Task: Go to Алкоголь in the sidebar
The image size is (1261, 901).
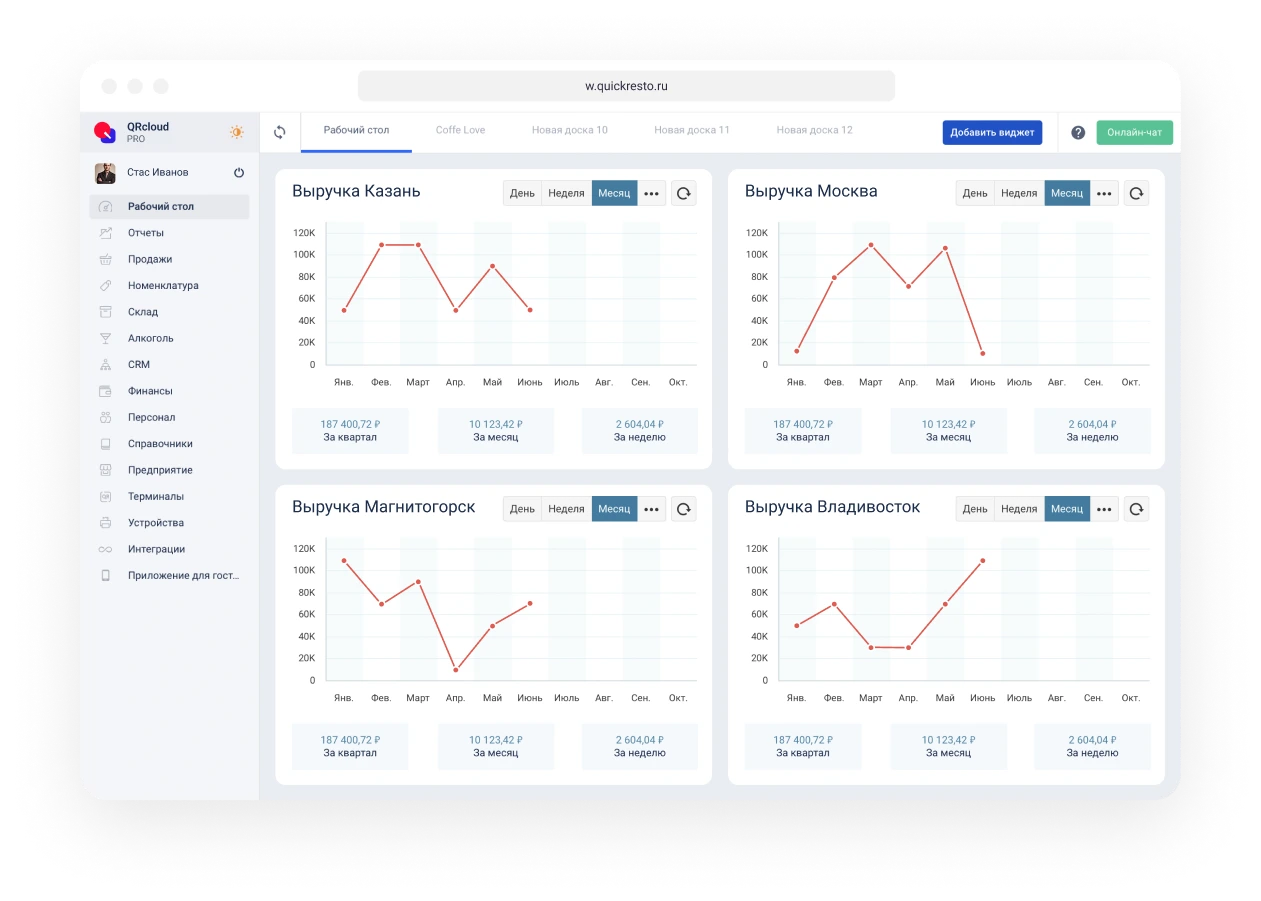Action: pos(150,338)
